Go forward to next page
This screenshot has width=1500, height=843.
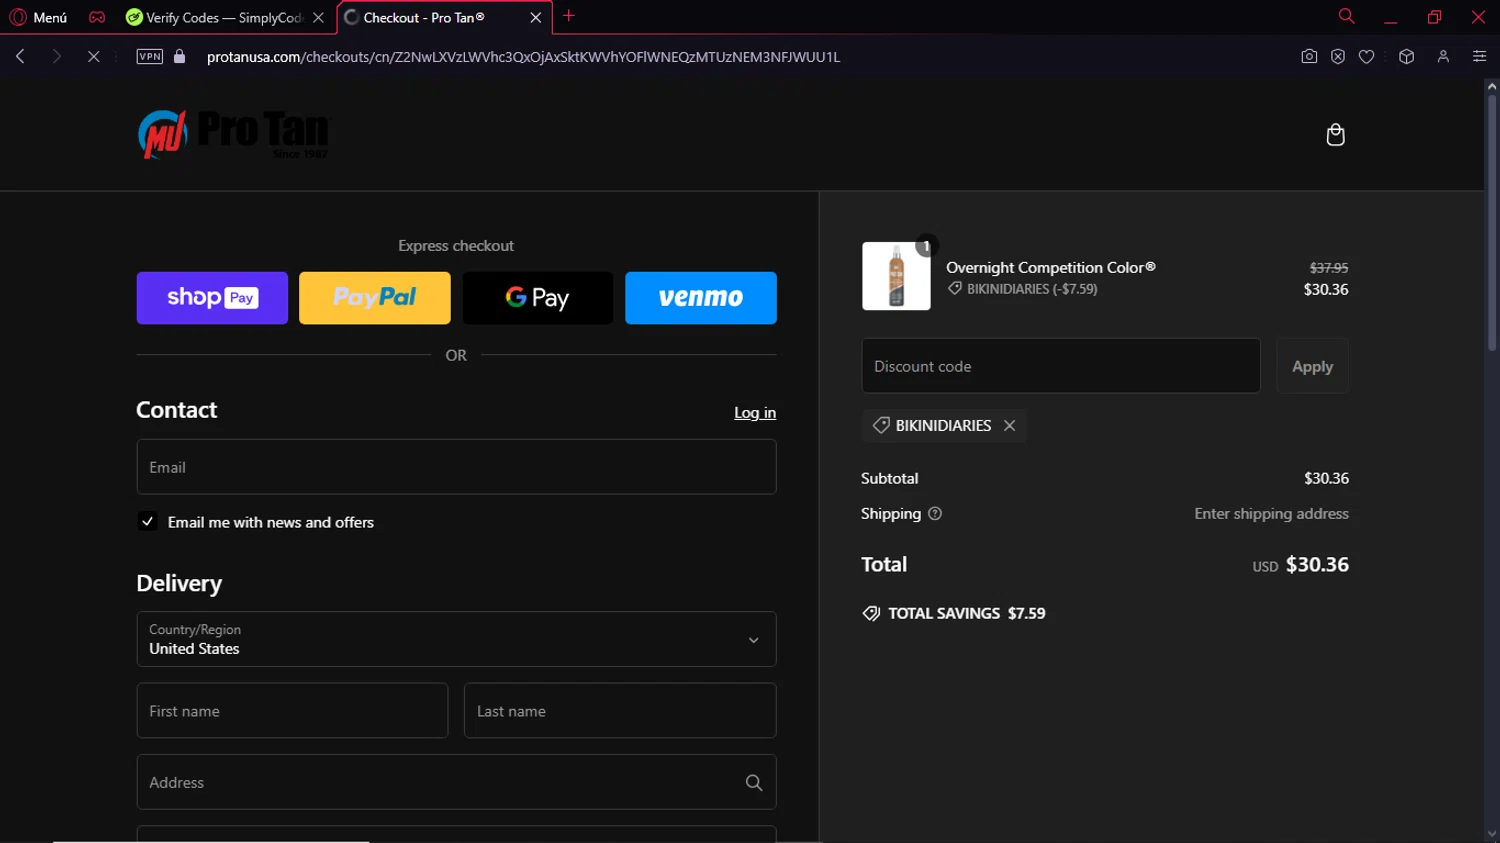(57, 57)
